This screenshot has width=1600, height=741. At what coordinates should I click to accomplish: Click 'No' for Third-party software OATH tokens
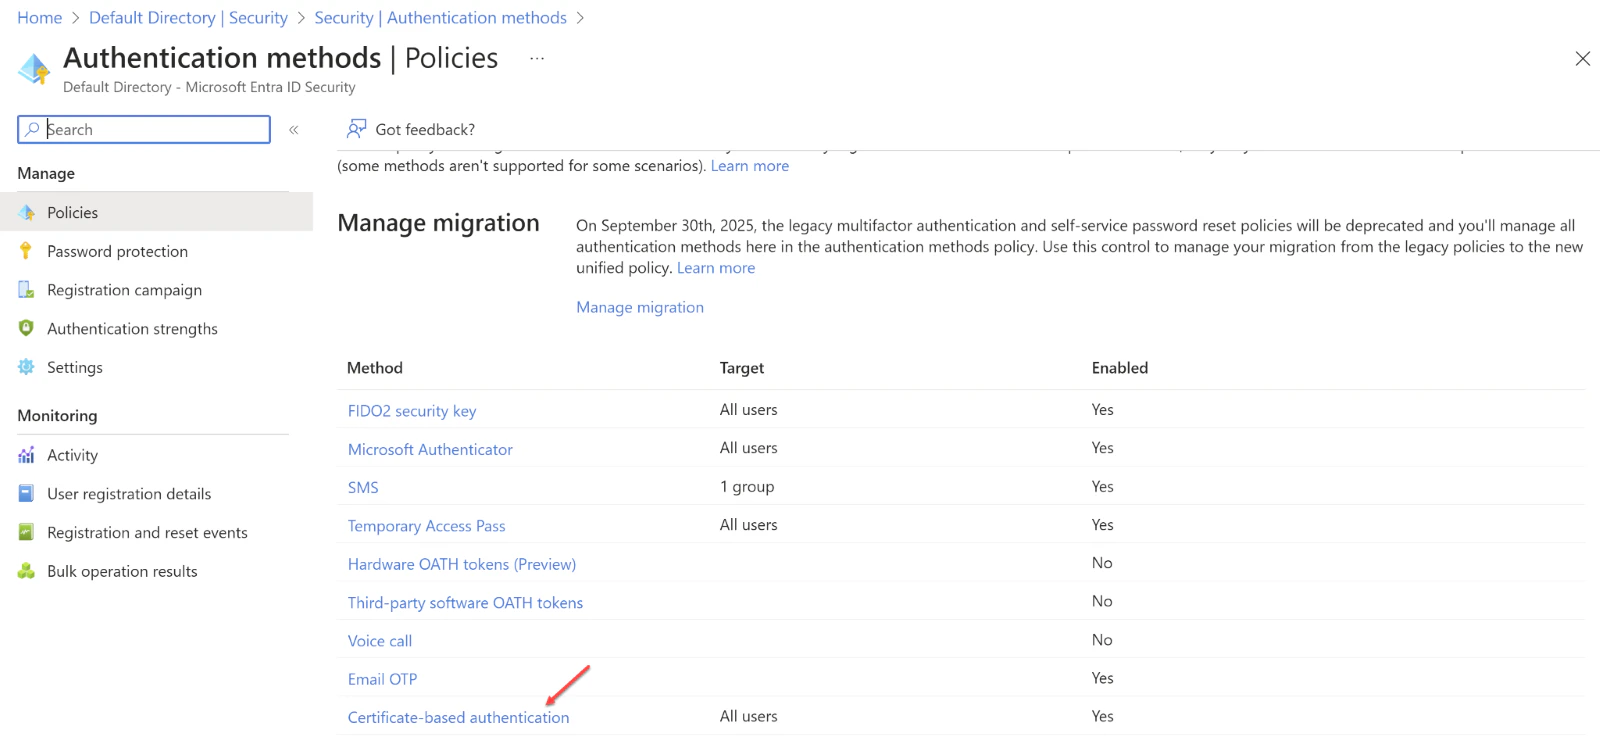[1102, 601]
